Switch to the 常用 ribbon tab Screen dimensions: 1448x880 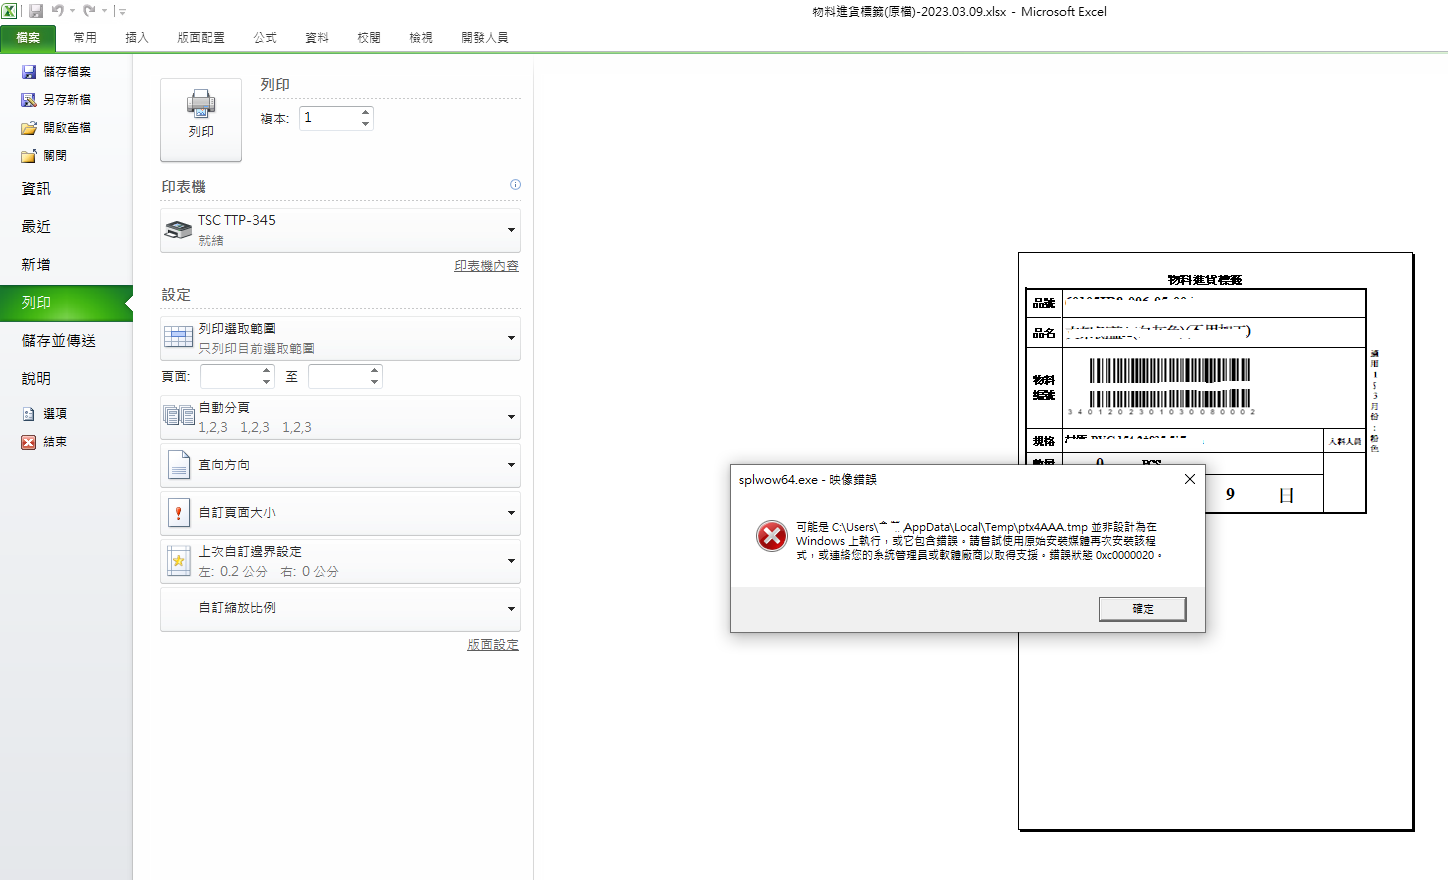click(x=85, y=37)
